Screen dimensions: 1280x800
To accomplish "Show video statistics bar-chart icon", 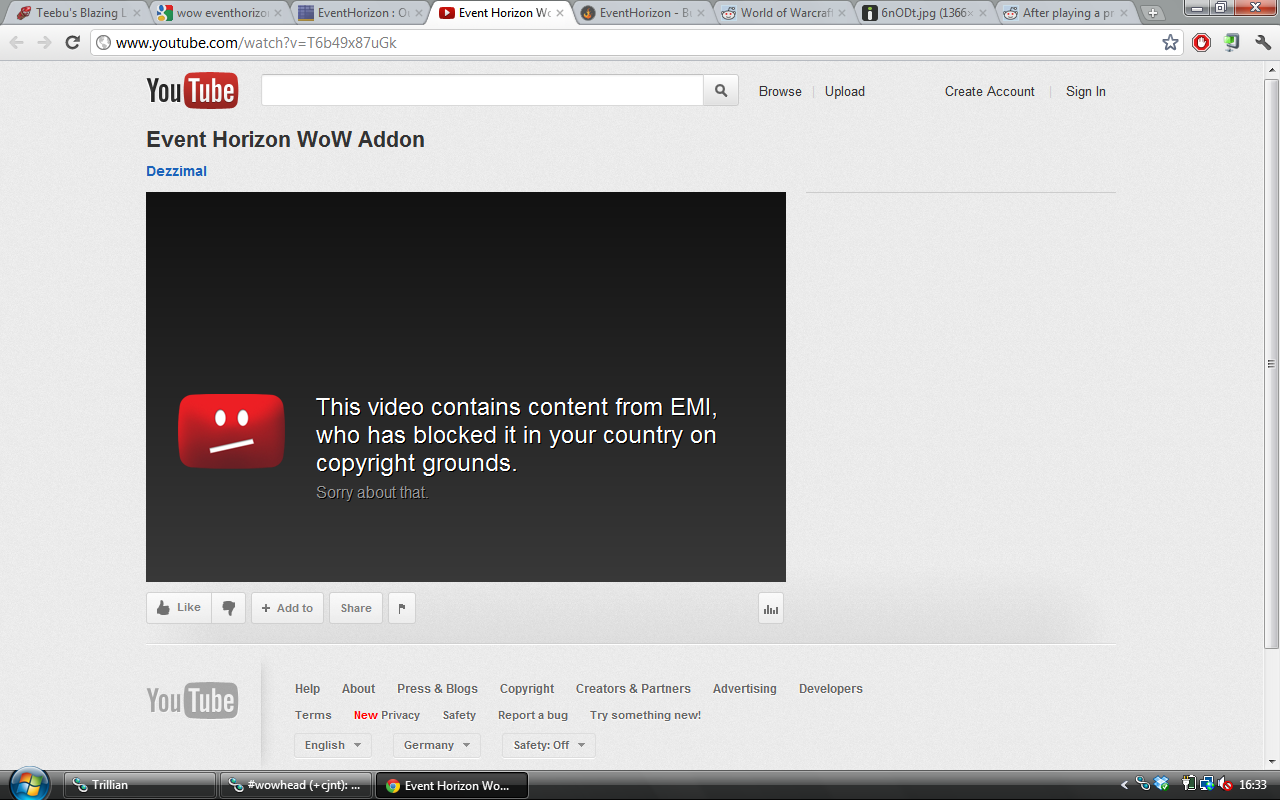I will coord(770,608).
